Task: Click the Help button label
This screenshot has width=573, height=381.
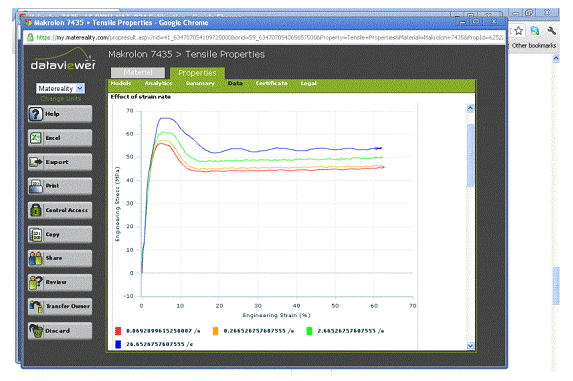Action: [x=52, y=114]
